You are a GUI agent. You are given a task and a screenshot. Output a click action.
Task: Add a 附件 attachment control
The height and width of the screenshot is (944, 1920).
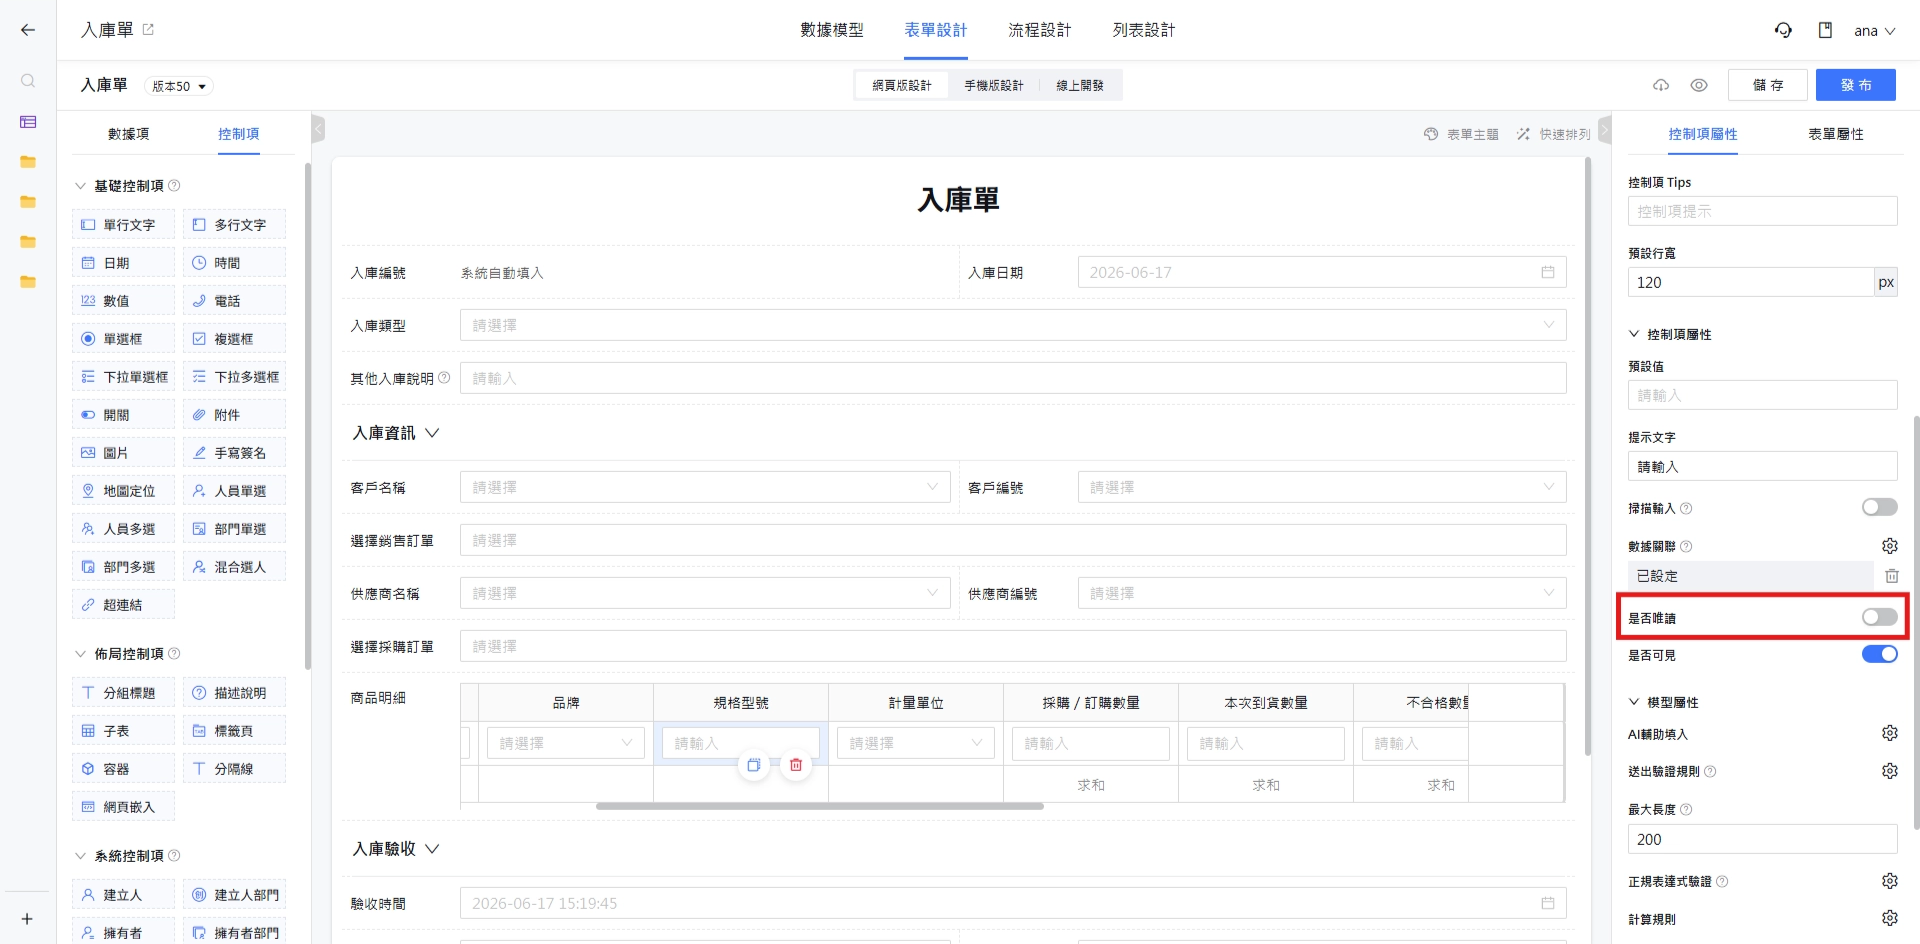click(234, 415)
